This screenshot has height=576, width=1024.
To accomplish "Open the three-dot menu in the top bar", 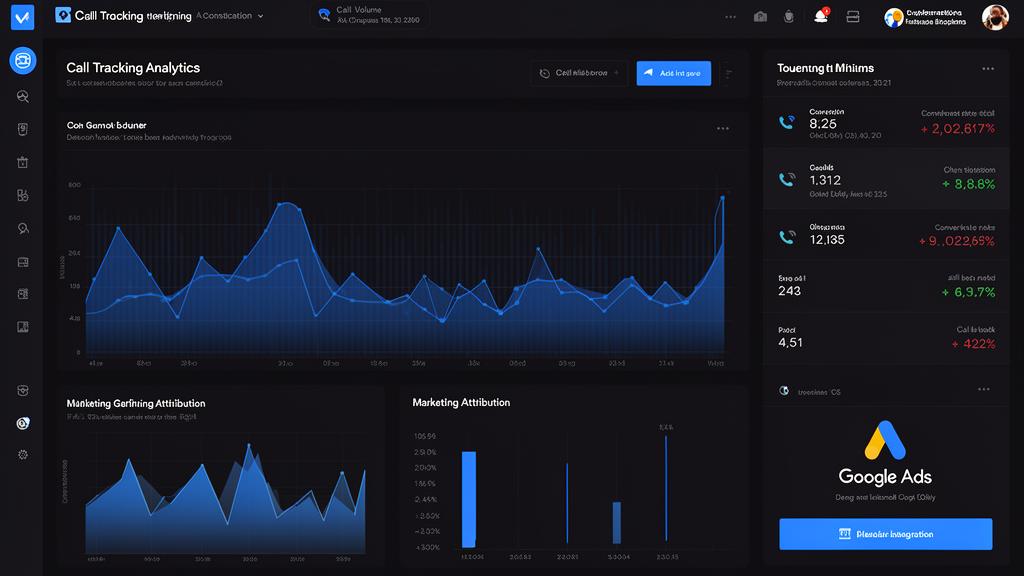I will (730, 16).
